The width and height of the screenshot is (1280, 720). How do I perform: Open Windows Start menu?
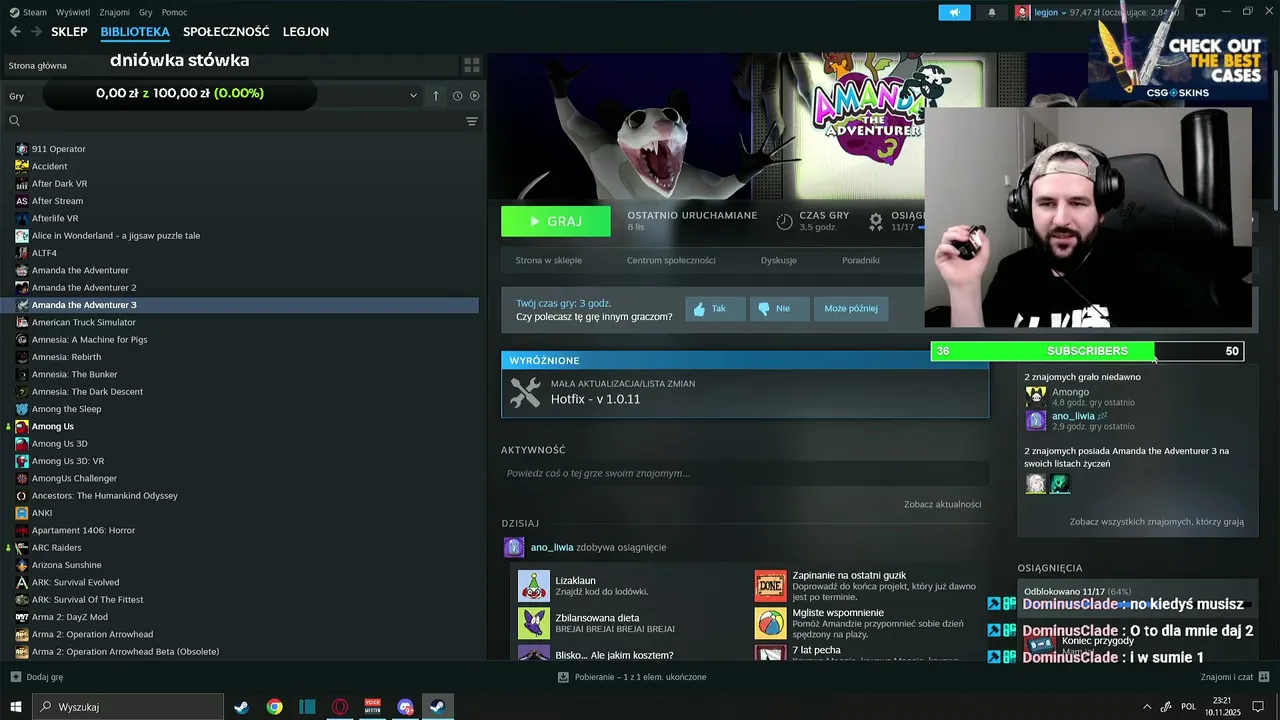tap(16, 707)
